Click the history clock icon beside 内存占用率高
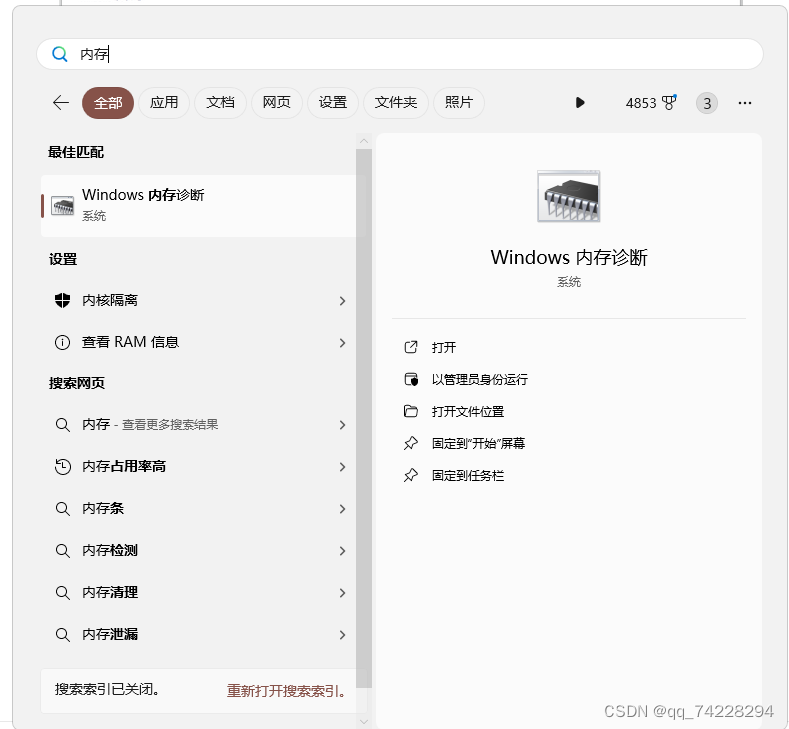The height and width of the screenshot is (729, 789). (x=62, y=466)
